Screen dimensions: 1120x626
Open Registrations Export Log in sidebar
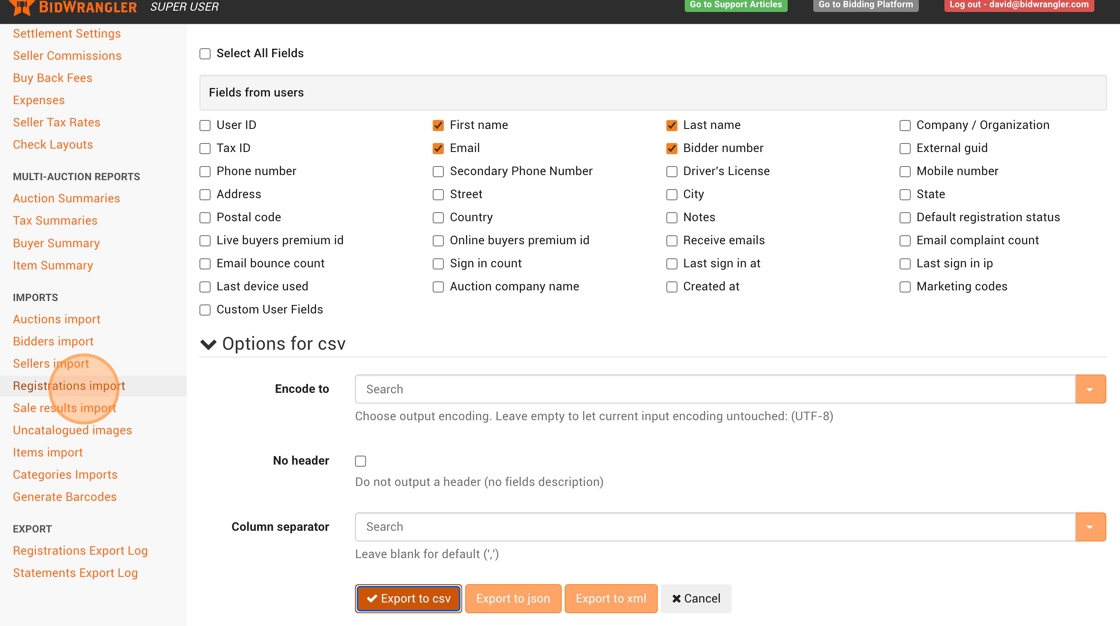[80, 551]
